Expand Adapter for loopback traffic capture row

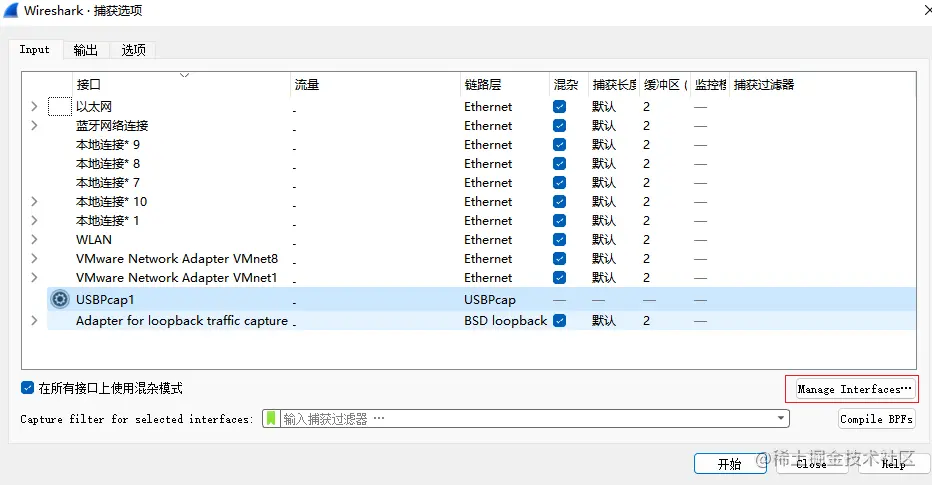pos(34,320)
